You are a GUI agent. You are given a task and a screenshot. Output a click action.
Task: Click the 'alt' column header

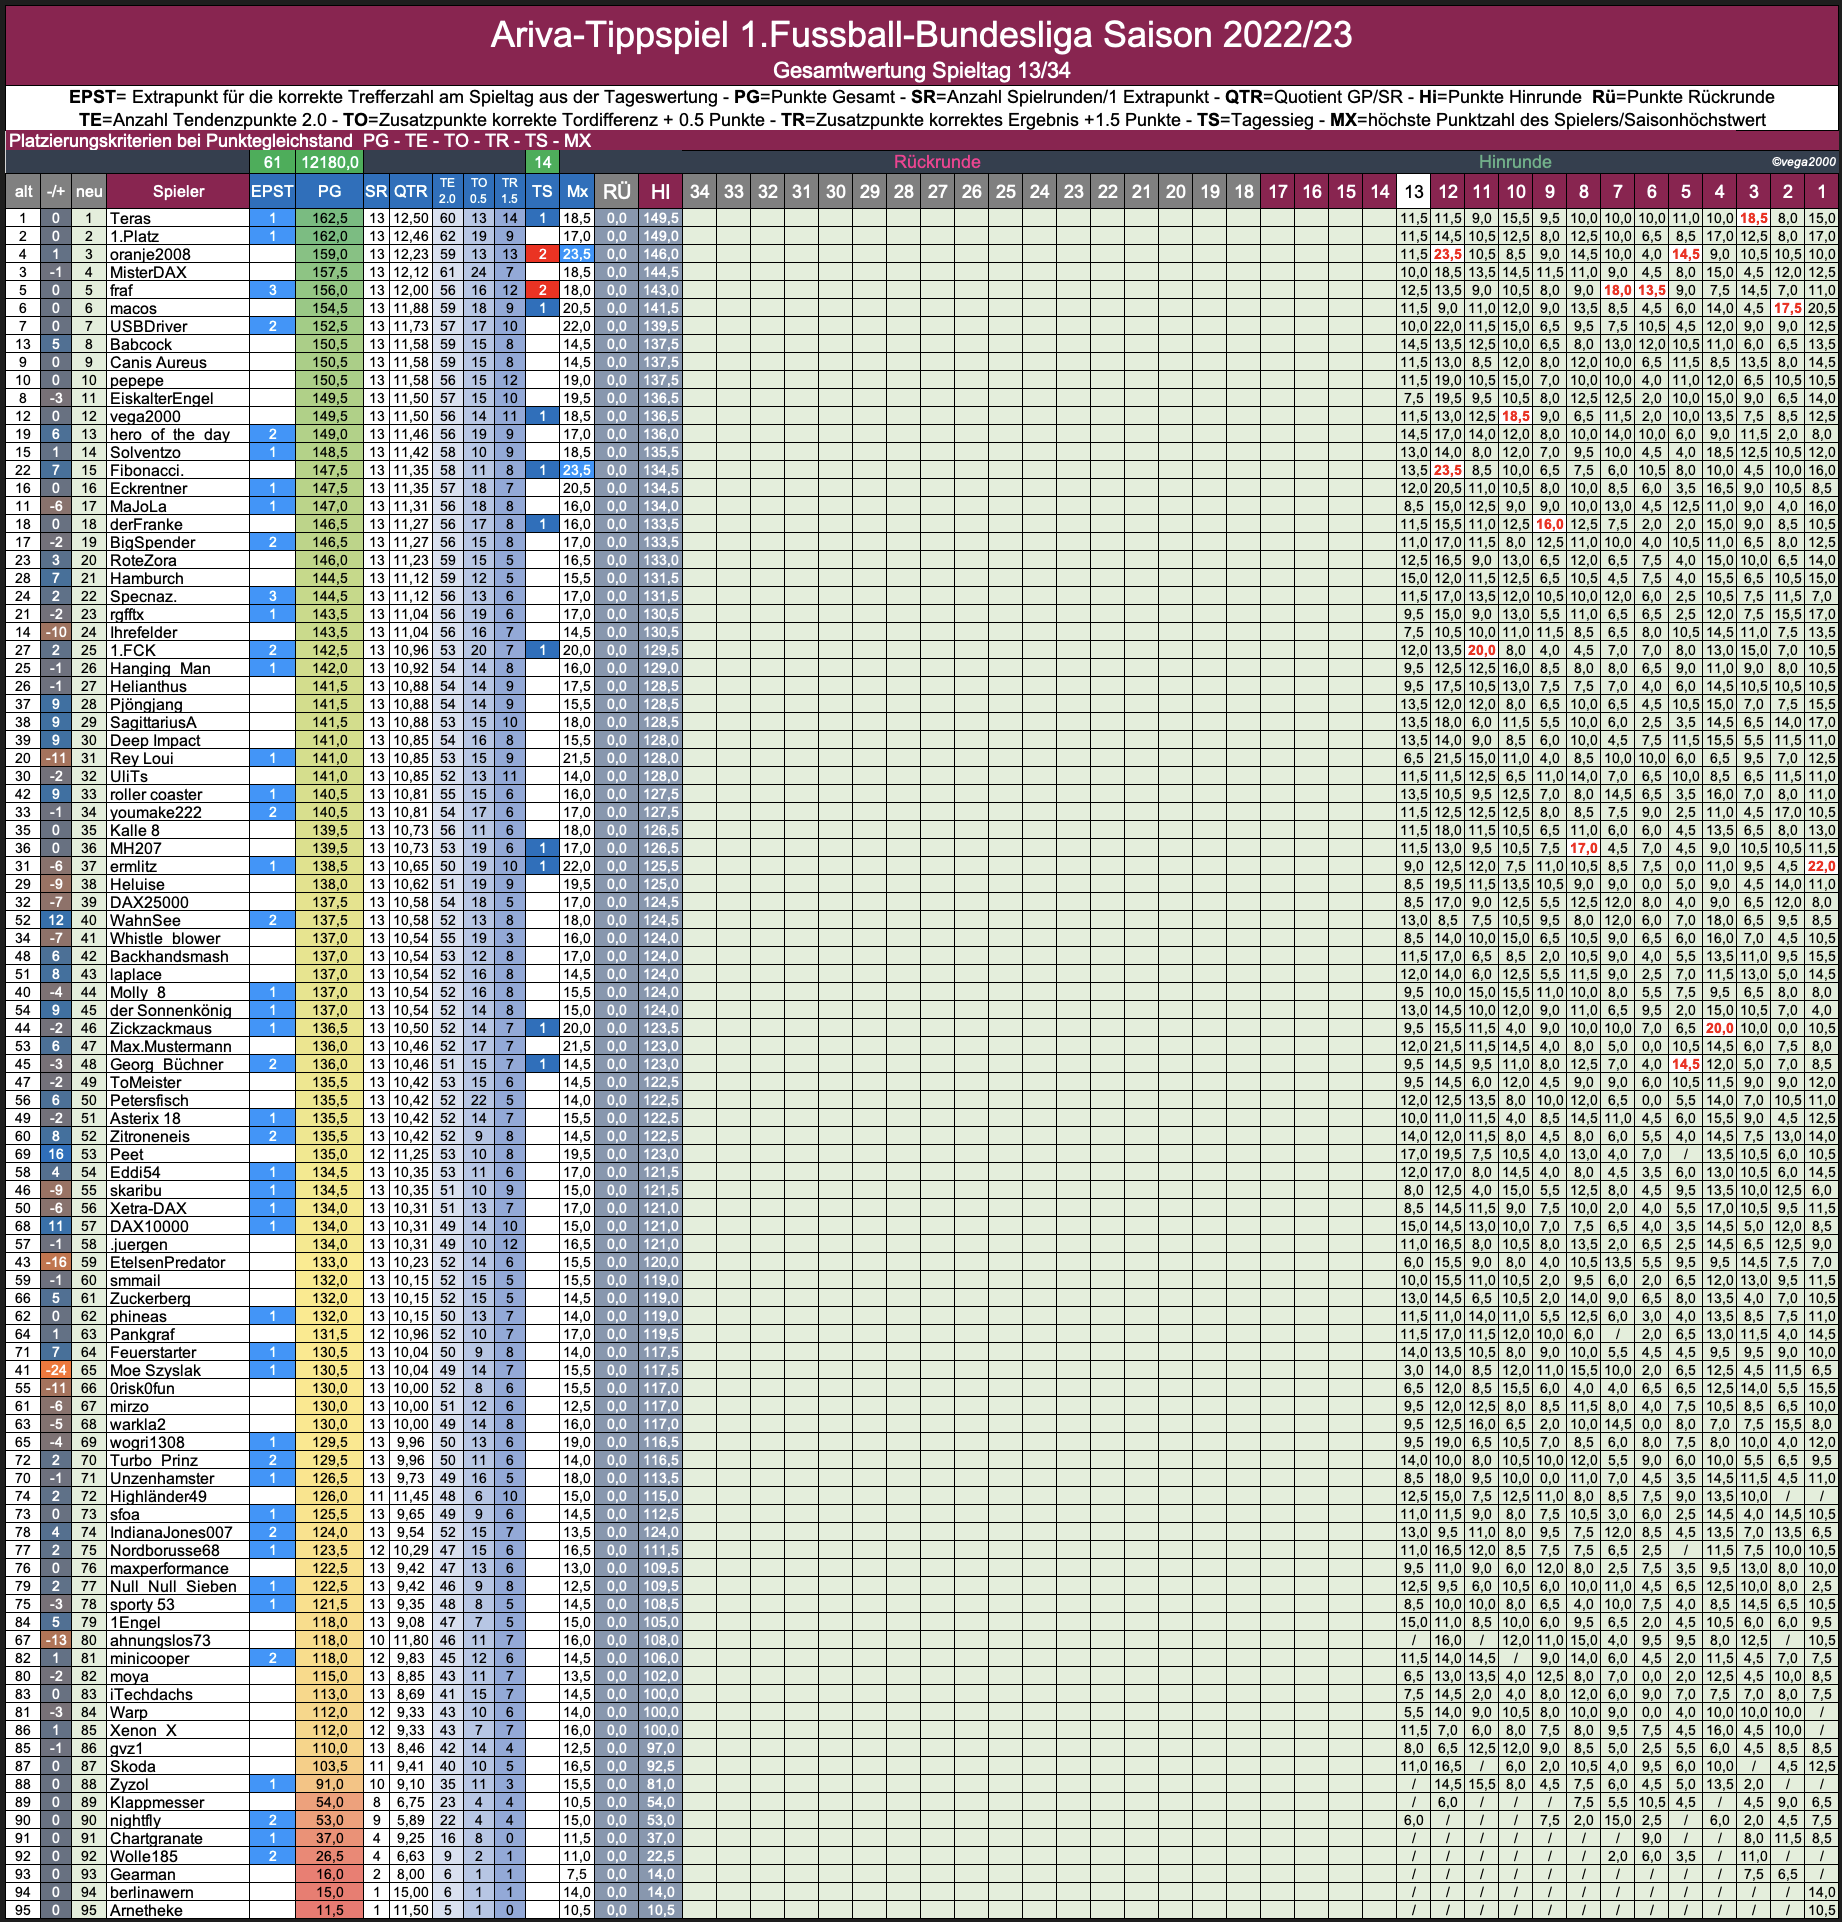point(24,191)
